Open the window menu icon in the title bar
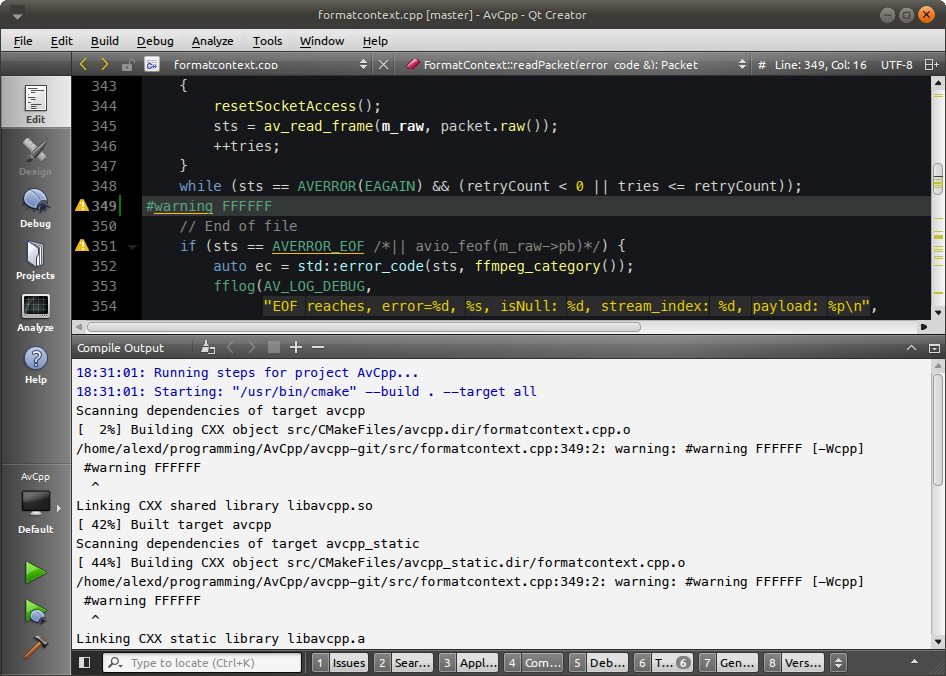 click(17, 14)
